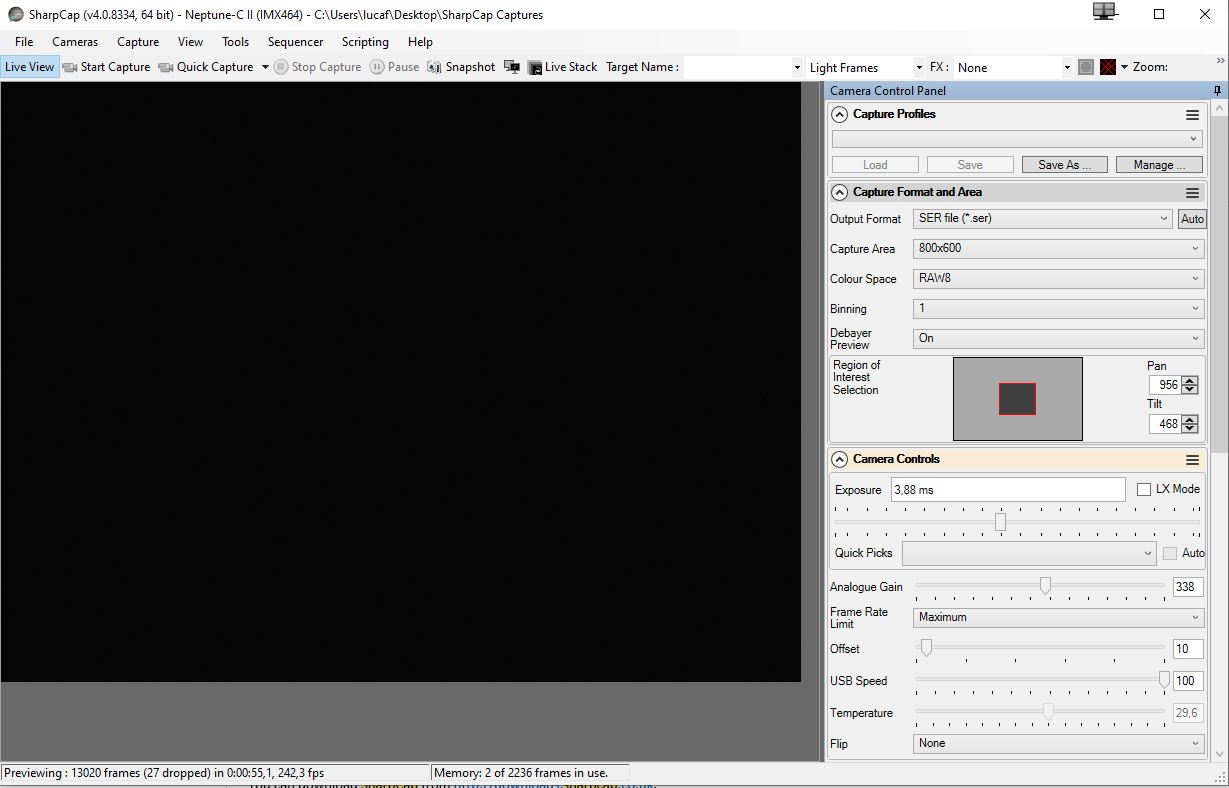Open the Tools menu

236,42
